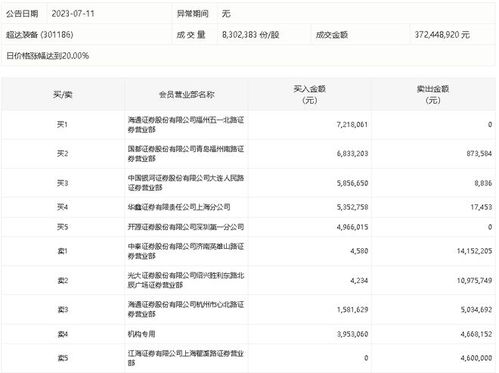Select buy amount 1,581,629
The image size is (499, 373).
pos(352,309)
